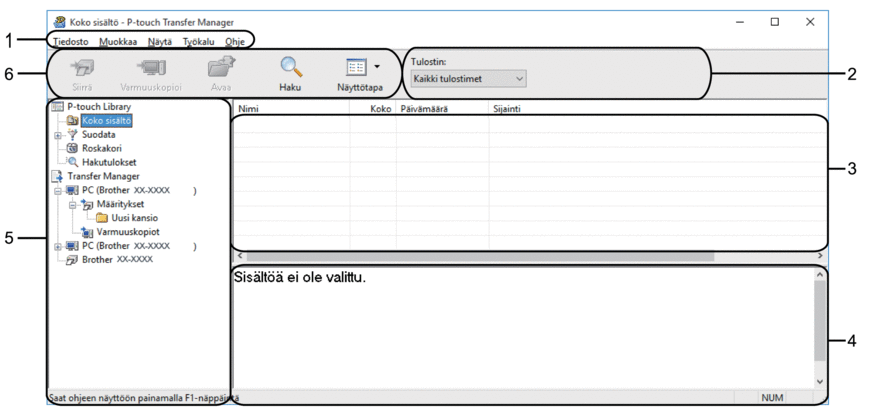This screenshot has height=416, width=881.
Task: Click the Varmuuskopioi backup toolbar icon
Action: (x=151, y=69)
